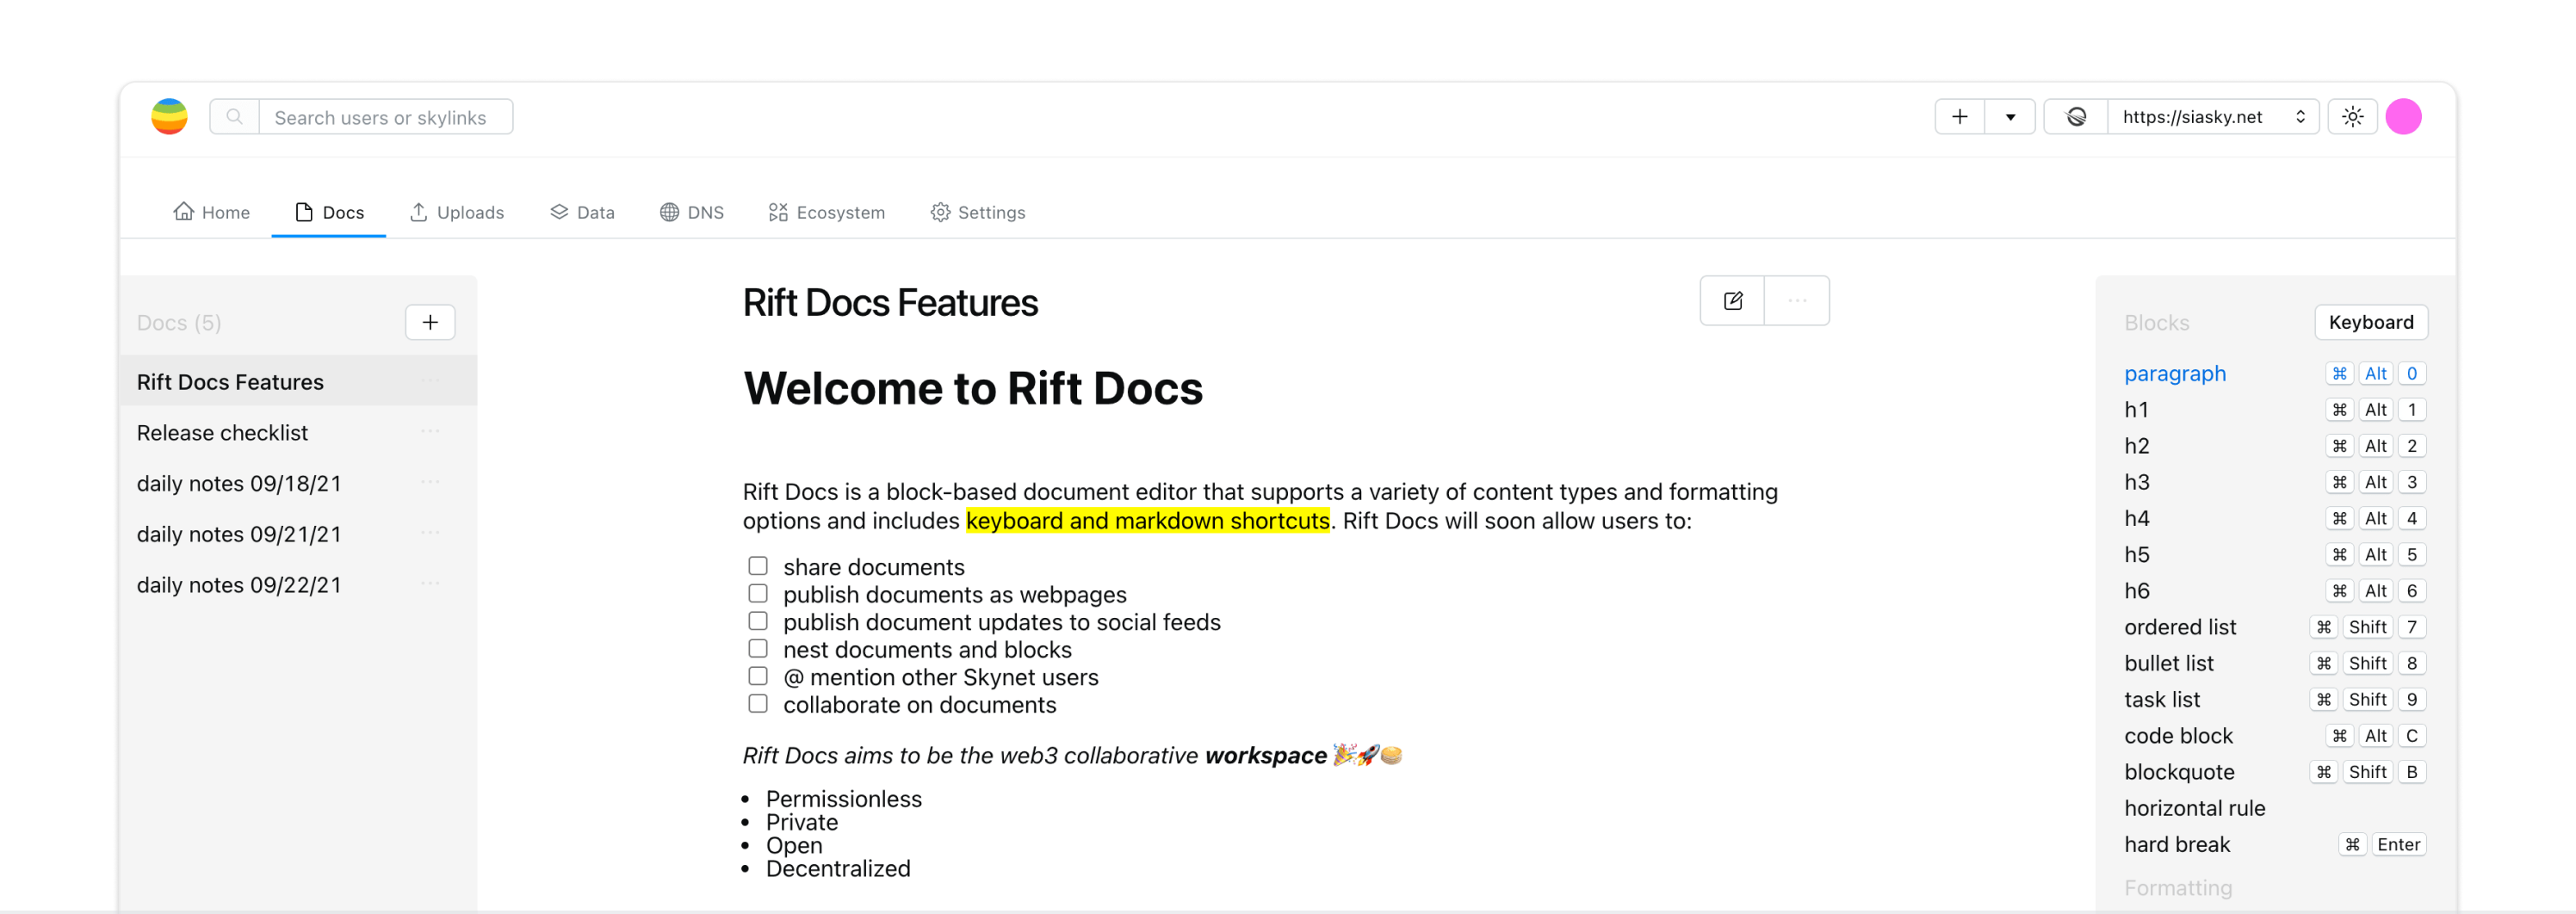Check collaborate on documents checkbox
This screenshot has height=914, width=2576.
[758, 704]
